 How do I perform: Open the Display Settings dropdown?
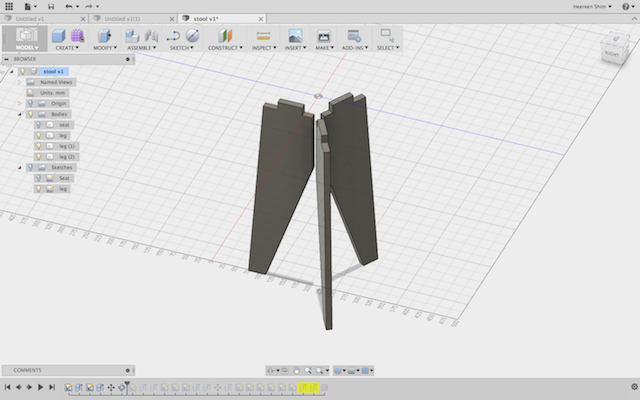pos(340,371)
